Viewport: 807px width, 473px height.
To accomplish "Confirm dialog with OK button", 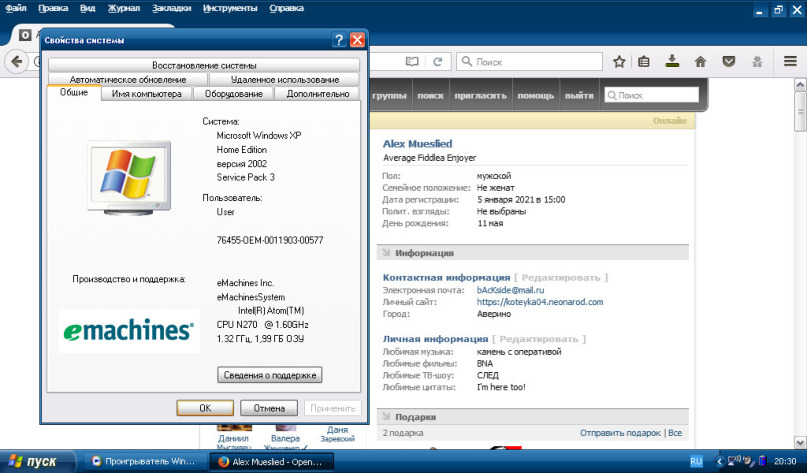I will pos(205,408).
